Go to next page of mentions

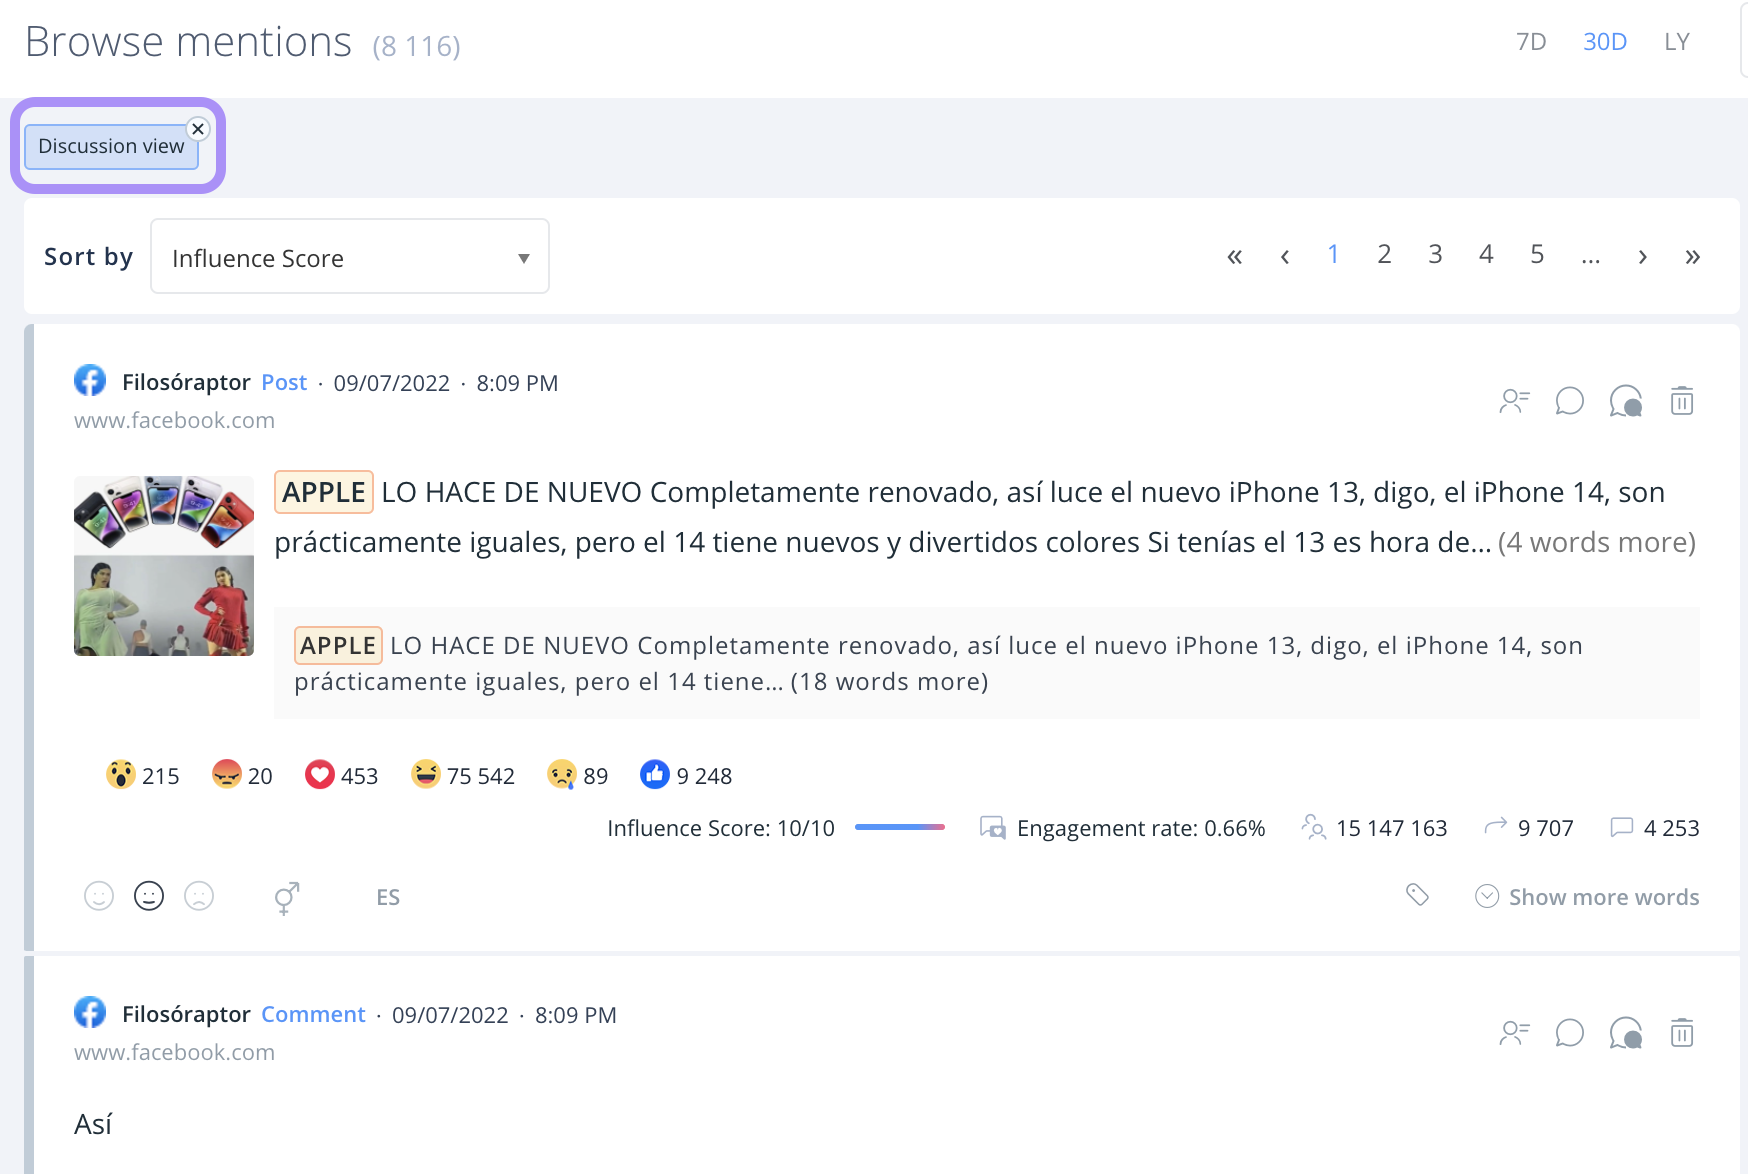[x=1642, y=256]
